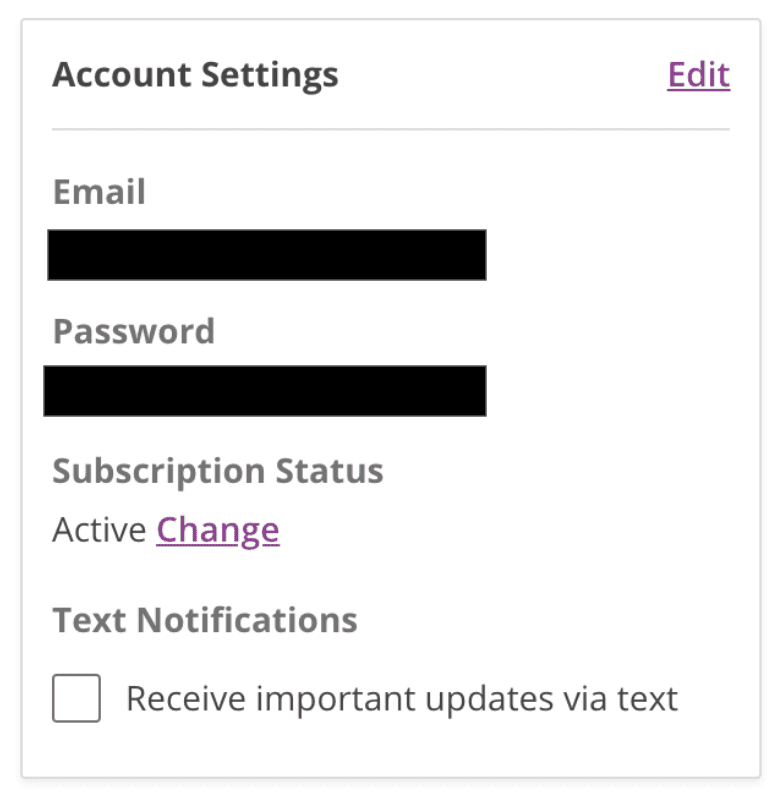
Task: Open the Edit link for Account Settings
Action: click(699, 75)
